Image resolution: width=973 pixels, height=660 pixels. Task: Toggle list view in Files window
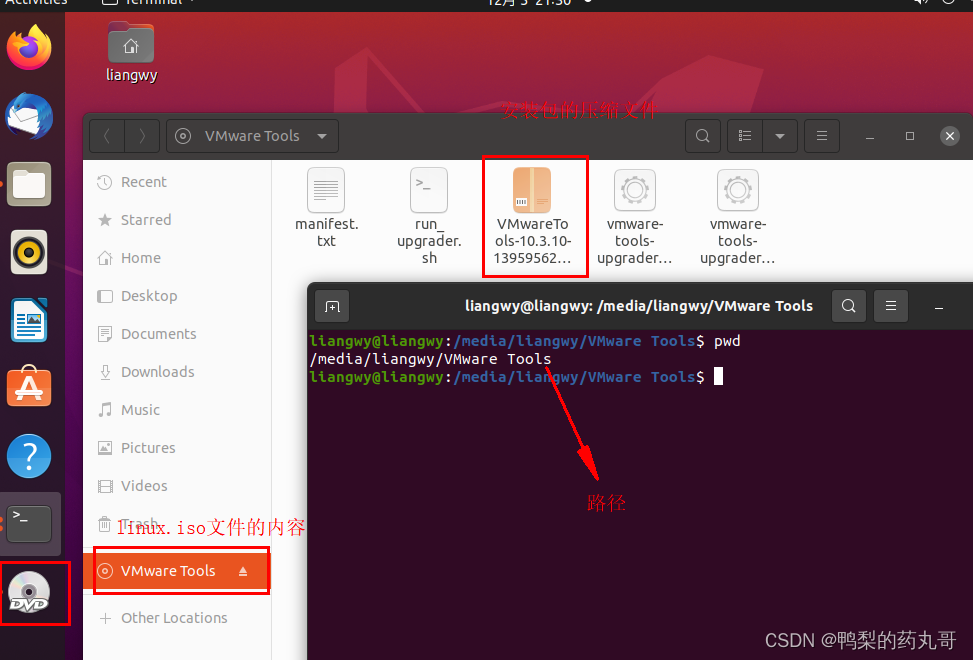[745, 136]
